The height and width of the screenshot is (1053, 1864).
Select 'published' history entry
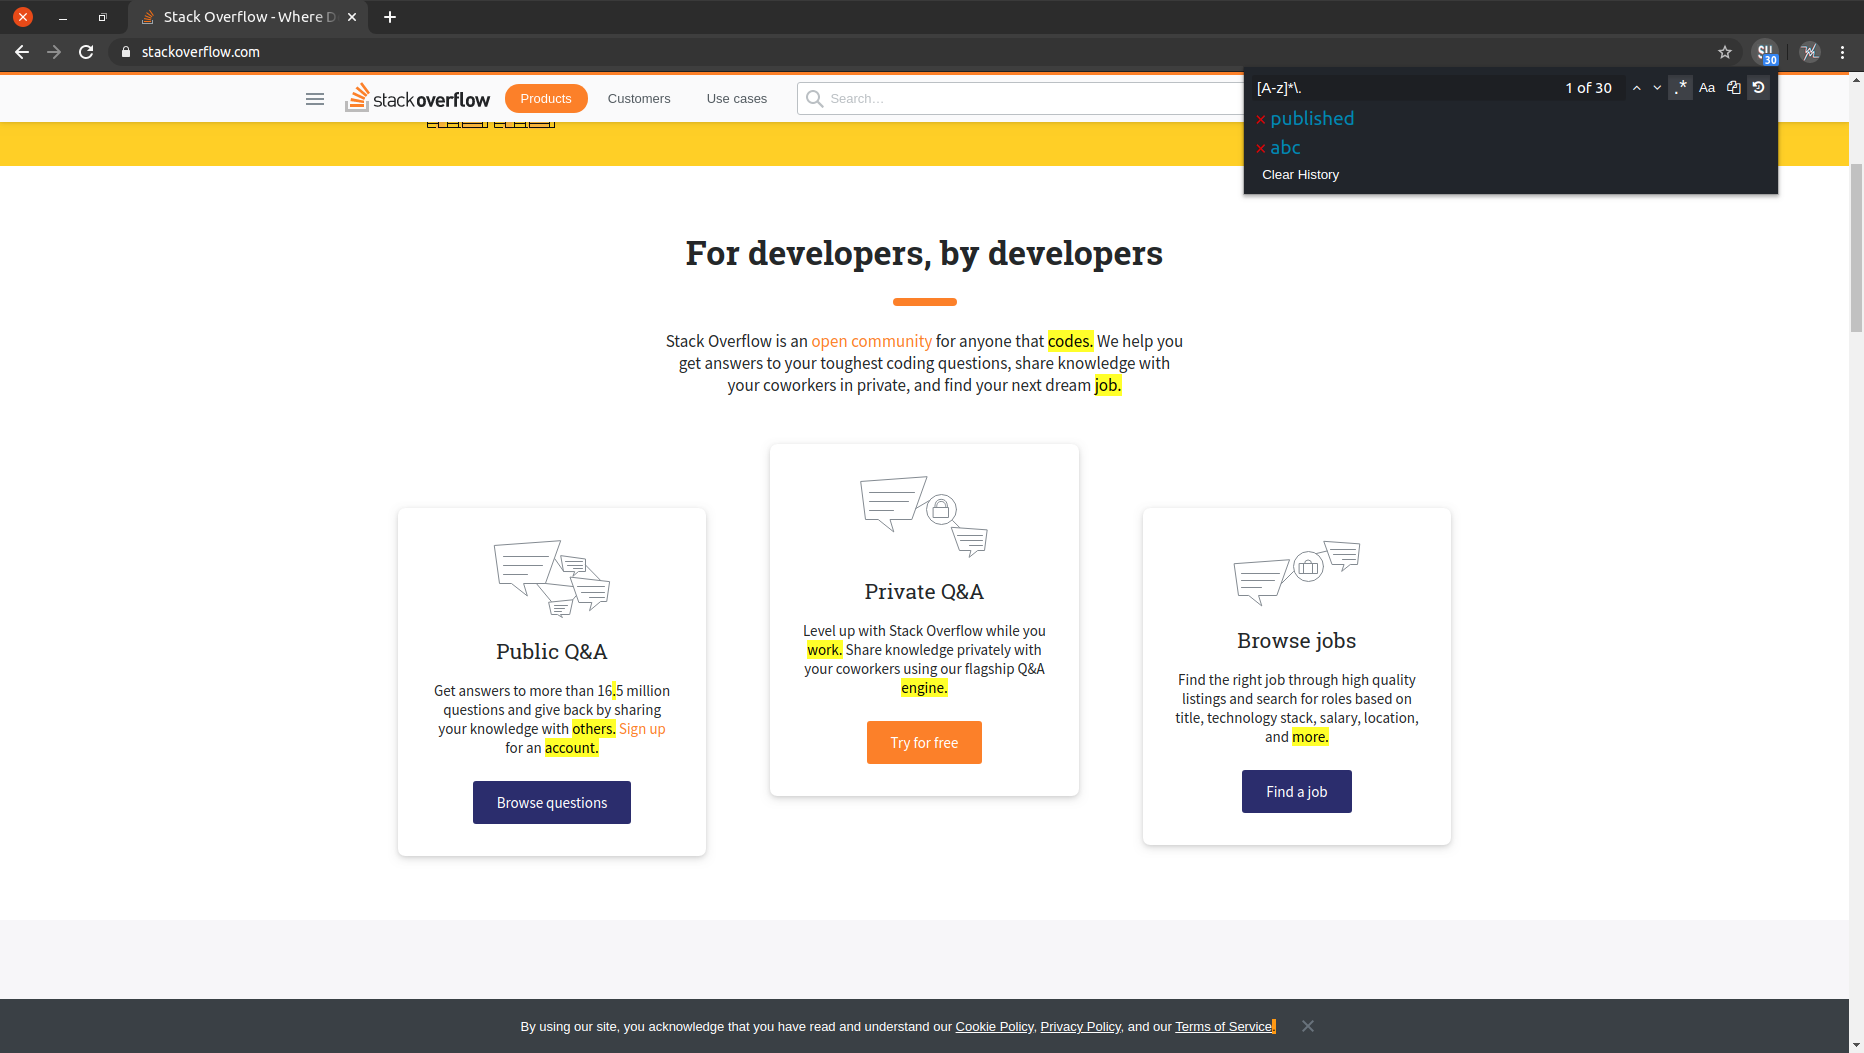[x=1312, y=119]
